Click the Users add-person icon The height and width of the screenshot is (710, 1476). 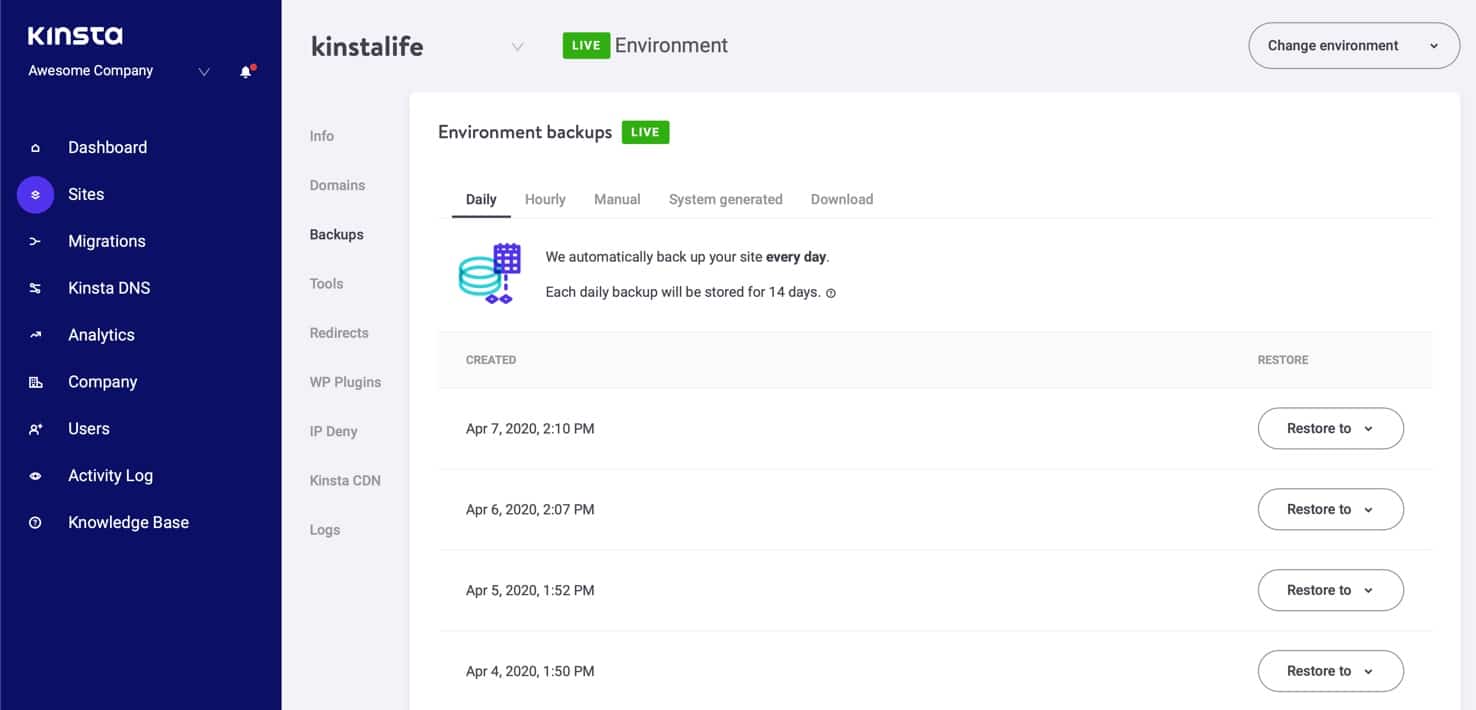36,429
